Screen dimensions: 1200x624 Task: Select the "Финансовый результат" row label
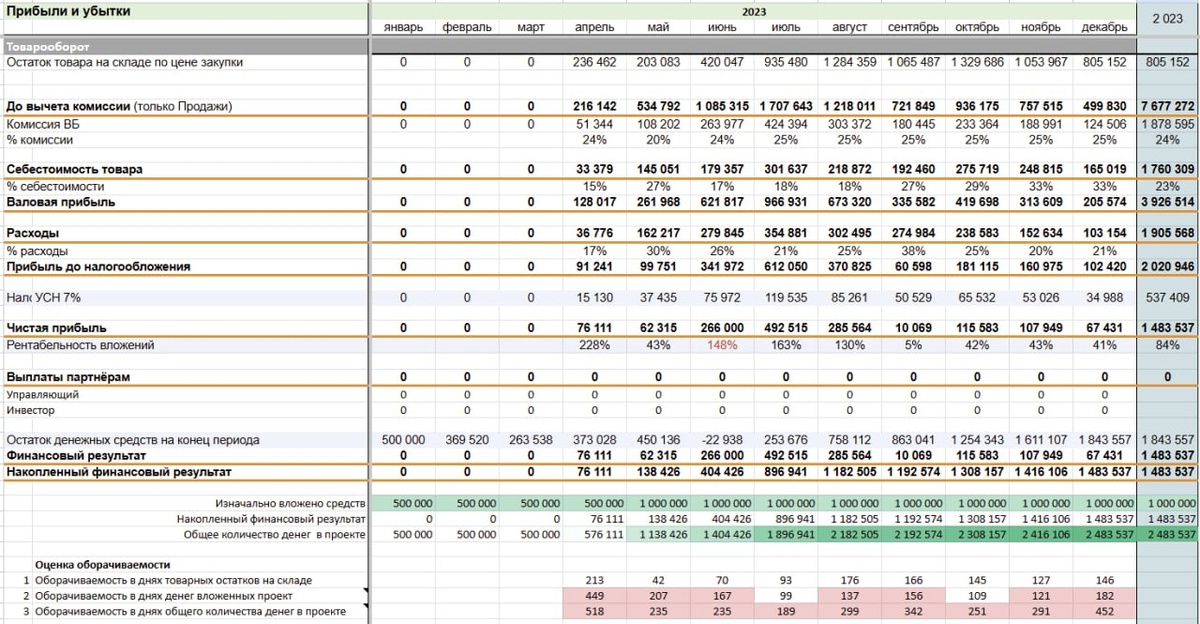pyautogui.click(x=78, y=455)
